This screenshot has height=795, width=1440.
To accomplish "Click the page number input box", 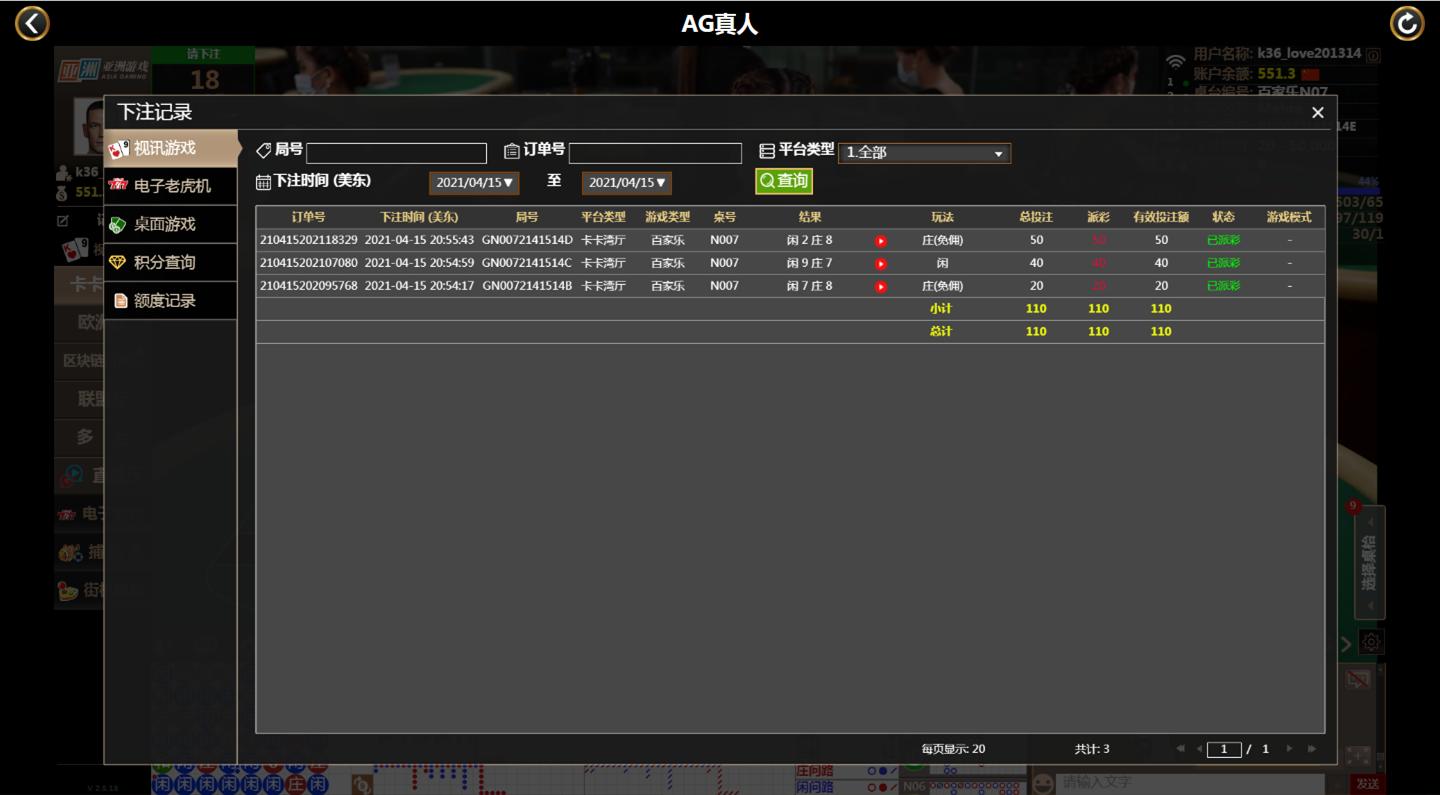I will [1224, 749].
